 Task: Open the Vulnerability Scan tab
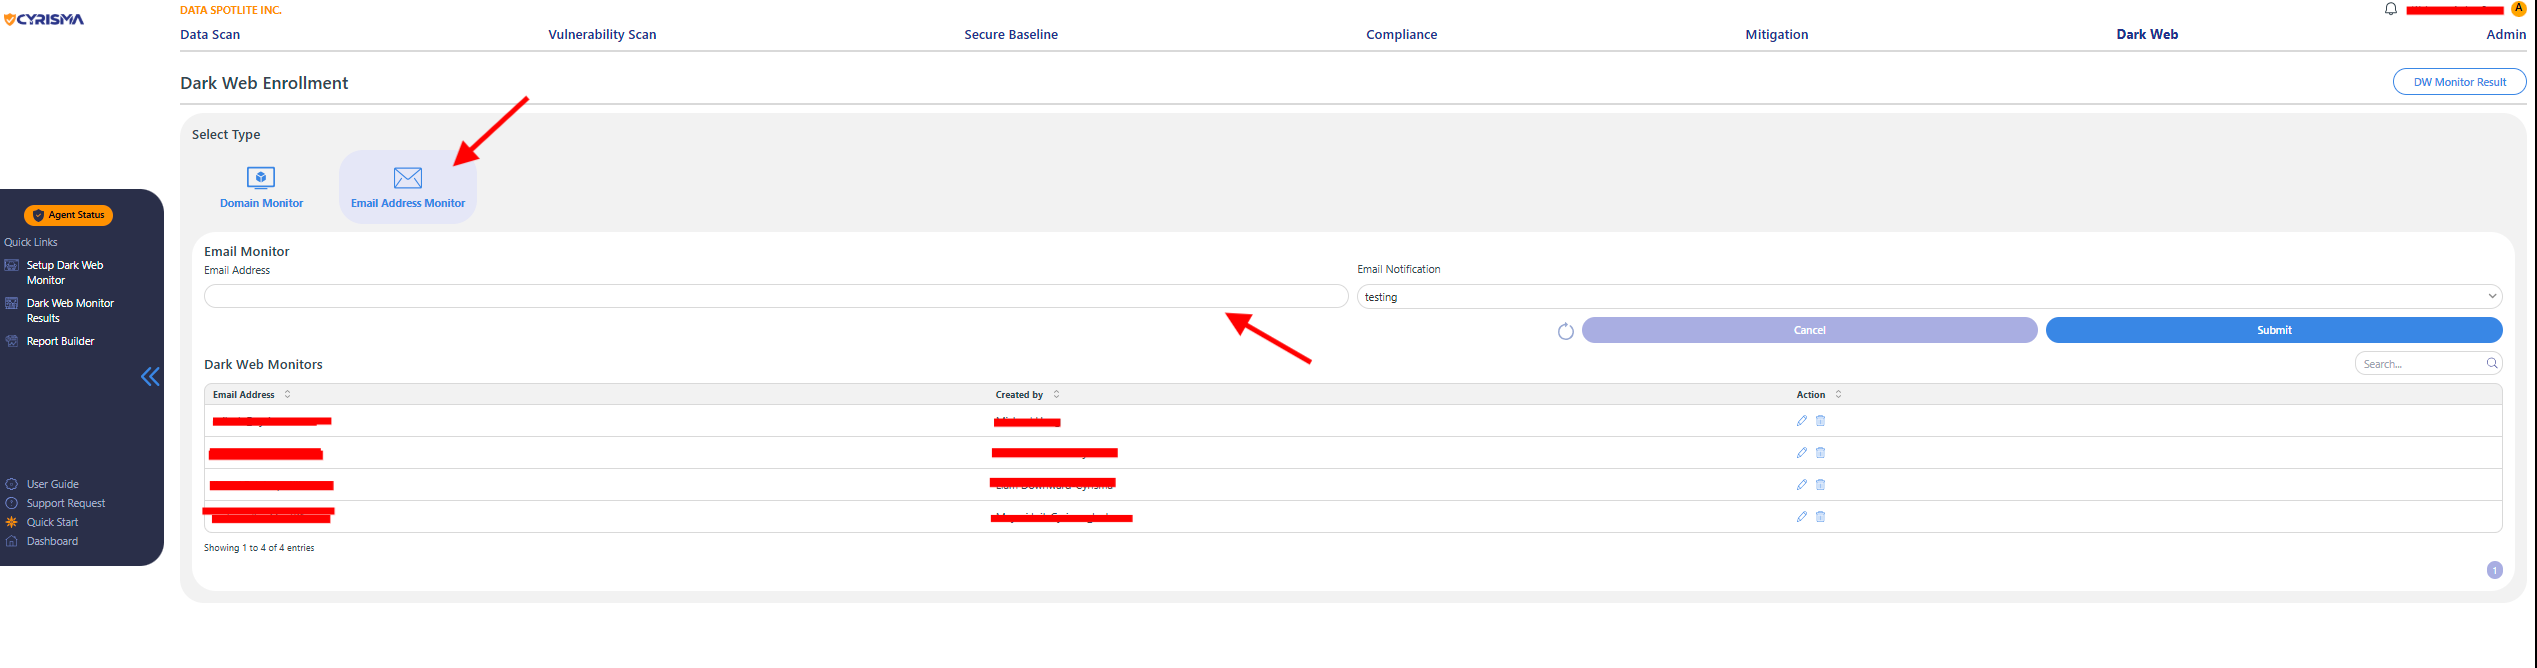click(602, 34)
